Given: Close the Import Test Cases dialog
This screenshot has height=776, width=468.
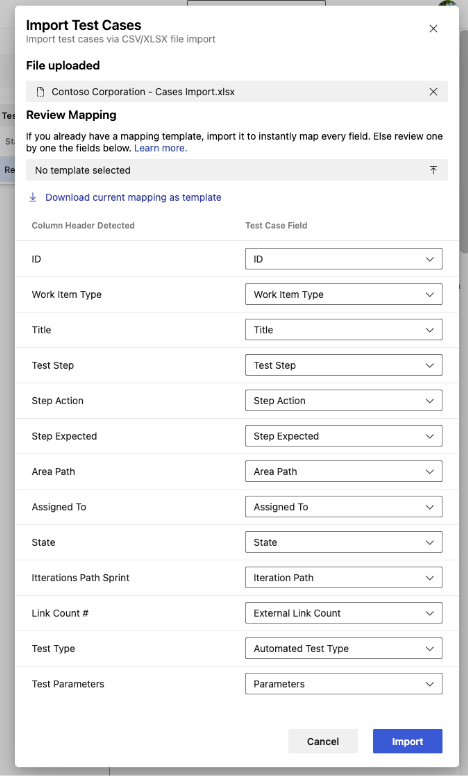Looking at the screenshot, I should [433, 29].
